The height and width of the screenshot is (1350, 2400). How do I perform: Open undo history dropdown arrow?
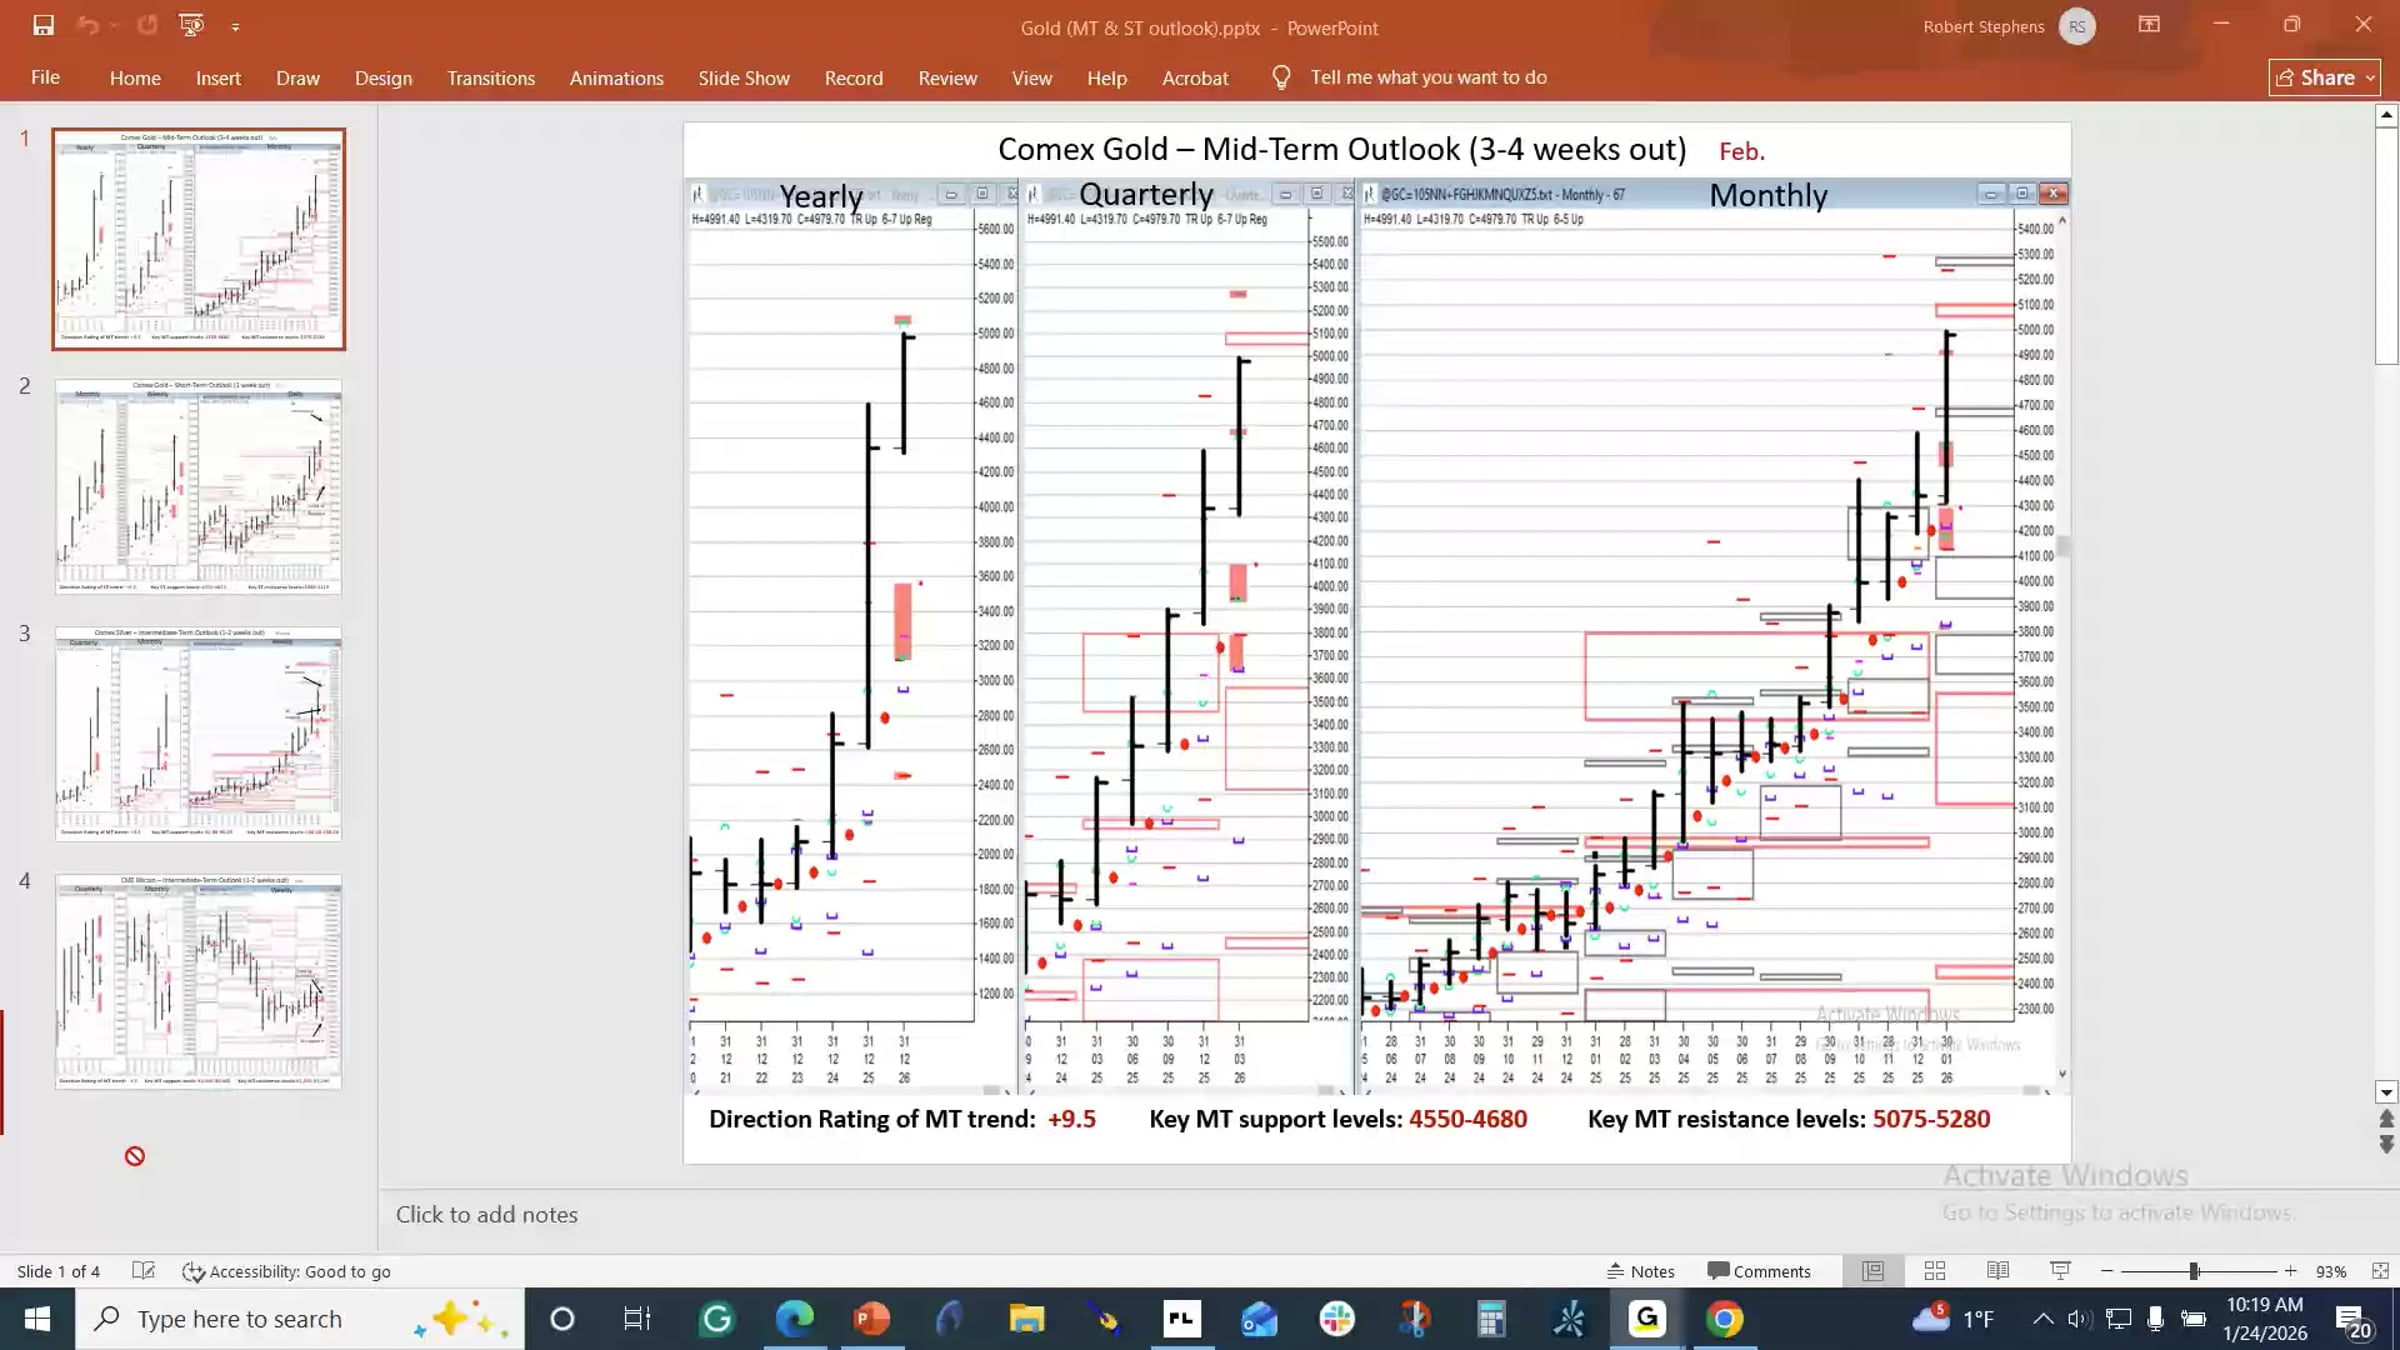[114, 27]
